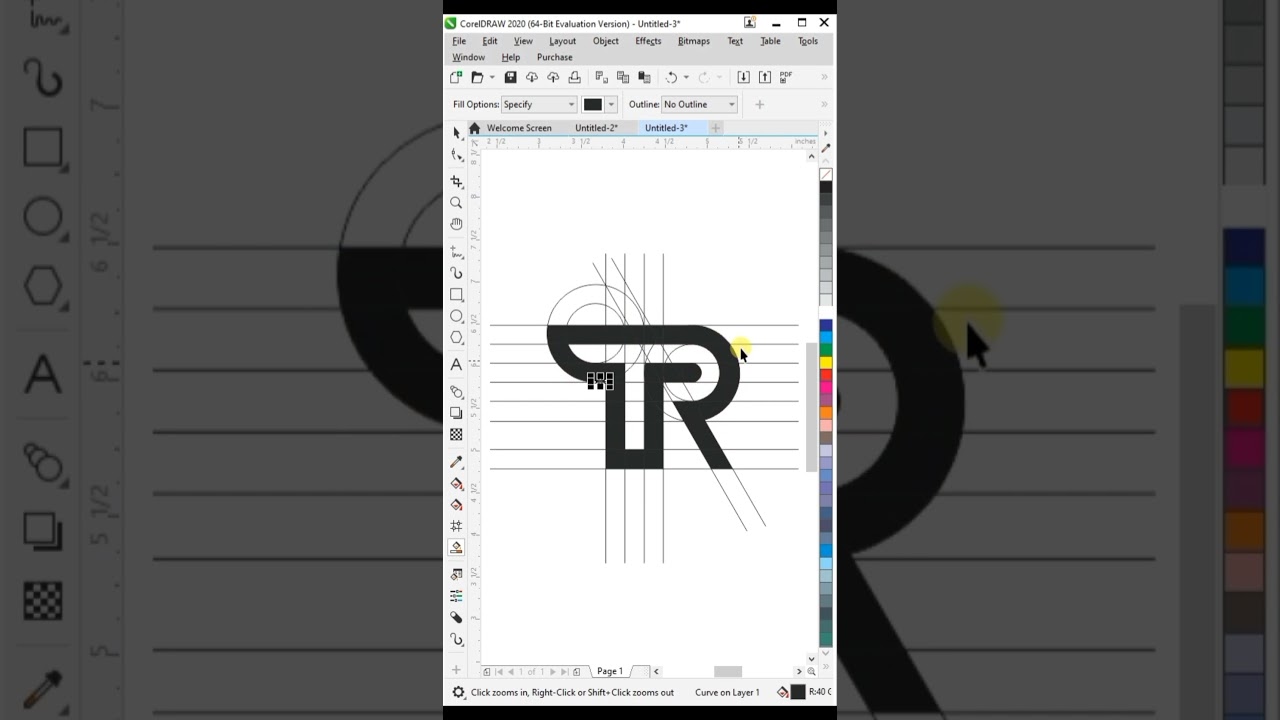
Task: Click the Publish to PDF icon
Action: click(x=786, y=77)
